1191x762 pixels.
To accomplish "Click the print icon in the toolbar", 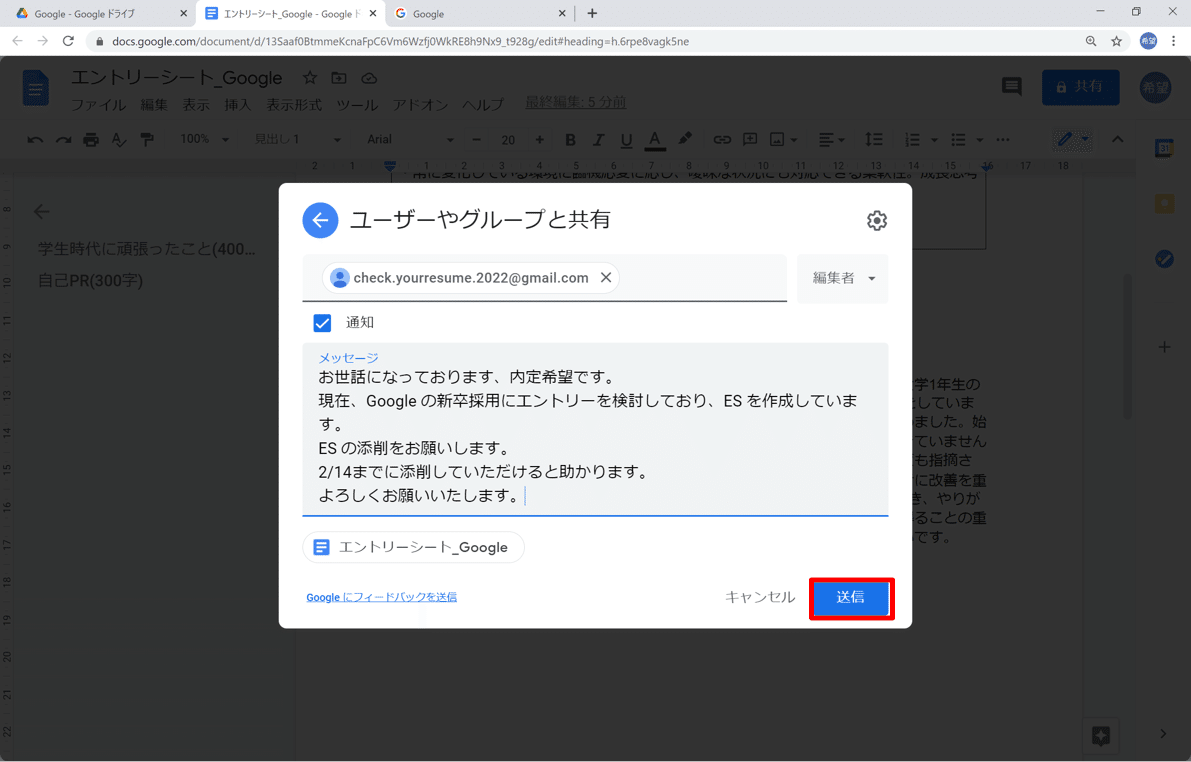I will pos(89,140).
